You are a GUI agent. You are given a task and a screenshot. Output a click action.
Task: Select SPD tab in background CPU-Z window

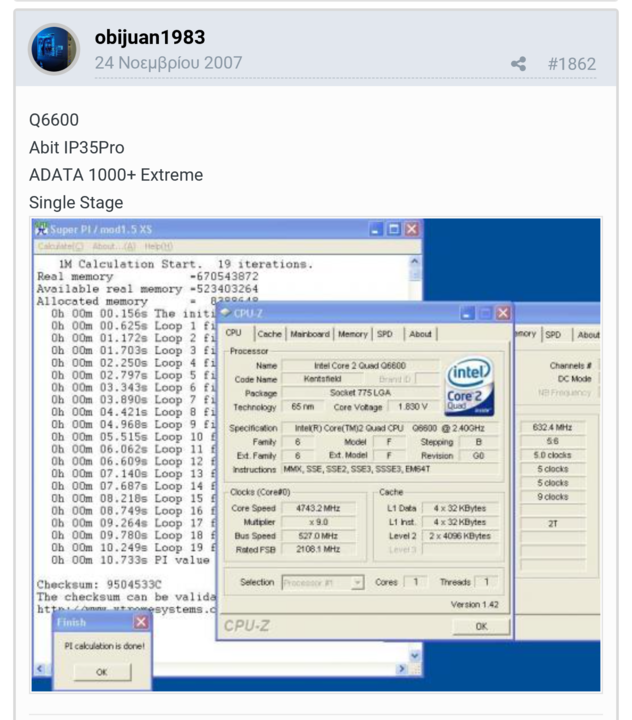tap(553, 335)
